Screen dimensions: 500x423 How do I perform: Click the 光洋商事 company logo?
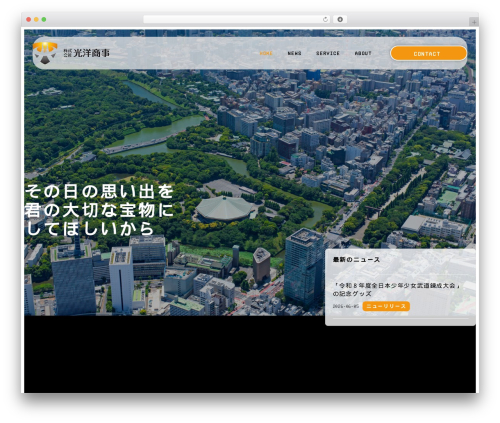(x=45, y=53)
